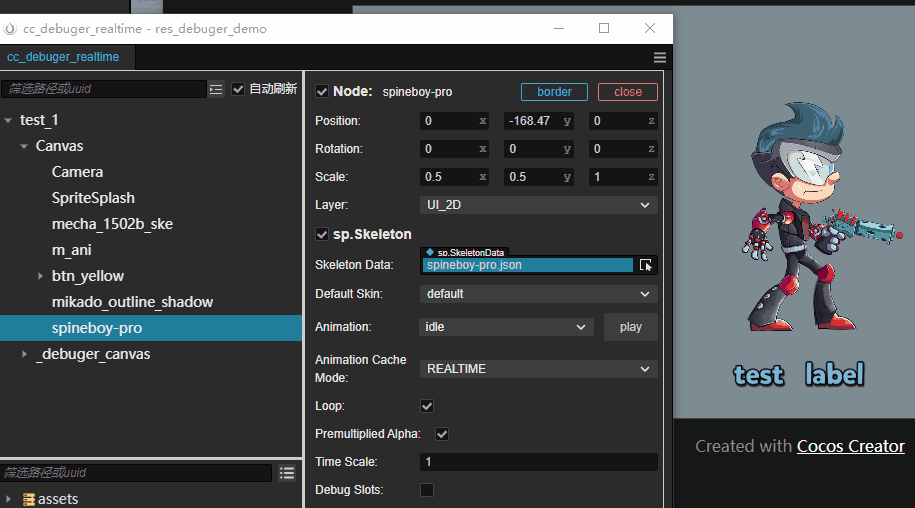Click the Scale y field 0.5
Screen dimensions: 915x508
[x=539, y=177]
